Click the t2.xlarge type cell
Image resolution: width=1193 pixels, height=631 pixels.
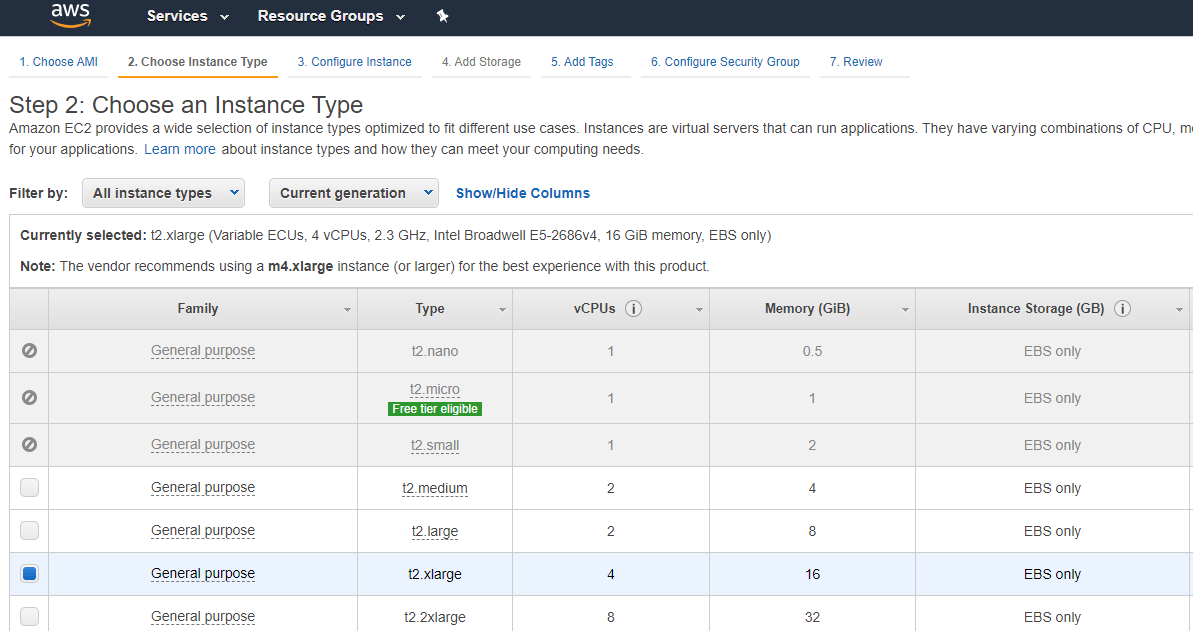click(435, 574)
